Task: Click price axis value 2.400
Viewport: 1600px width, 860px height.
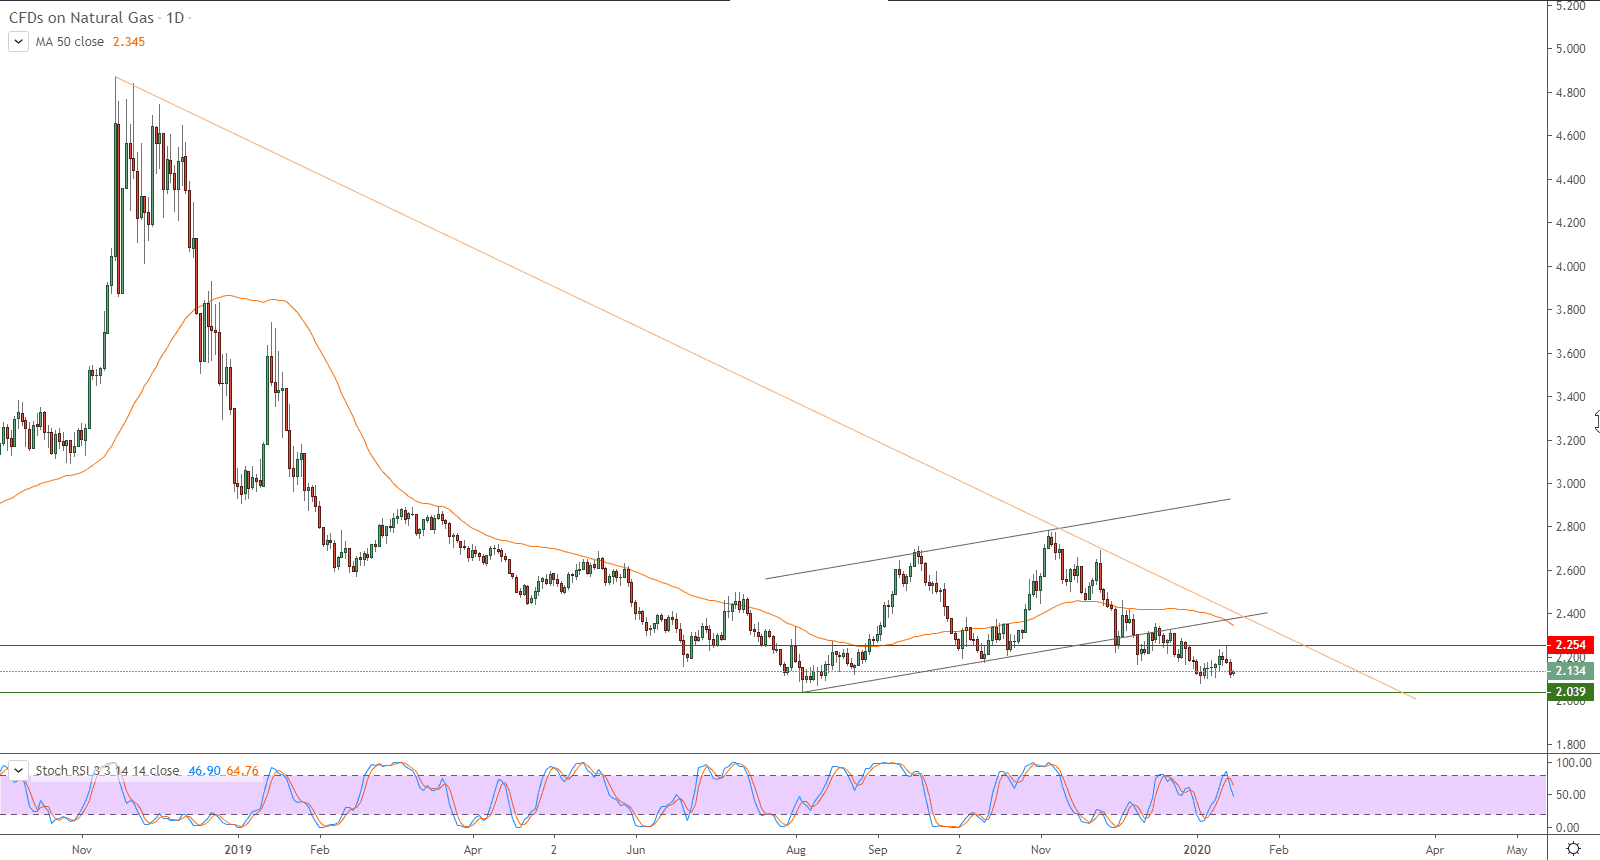Action: [1570, 614]
